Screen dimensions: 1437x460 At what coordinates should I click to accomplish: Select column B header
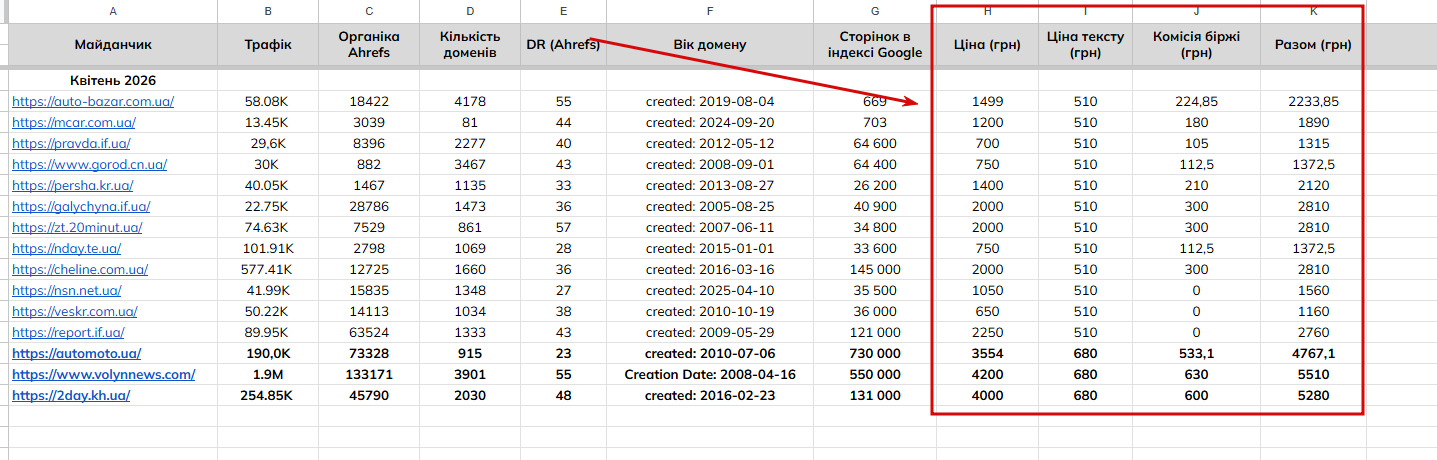[268, 11]
